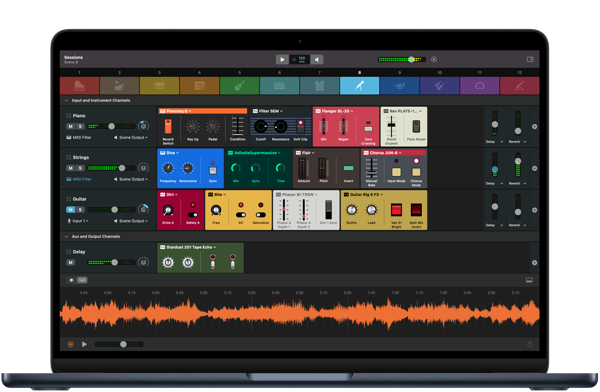The width and height of the screenshot is (600, 392).
Task: Toggle the Plate Model switch on Rev PLATE
Action: click(x=416, y=126)
